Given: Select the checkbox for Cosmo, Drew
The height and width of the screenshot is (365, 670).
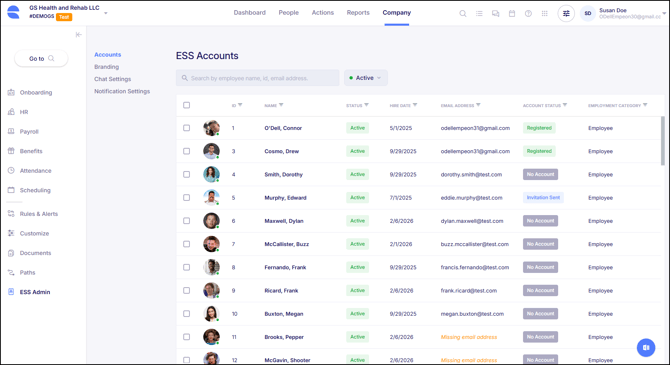Looking at the screenshot, I should (x=186, y=151).
